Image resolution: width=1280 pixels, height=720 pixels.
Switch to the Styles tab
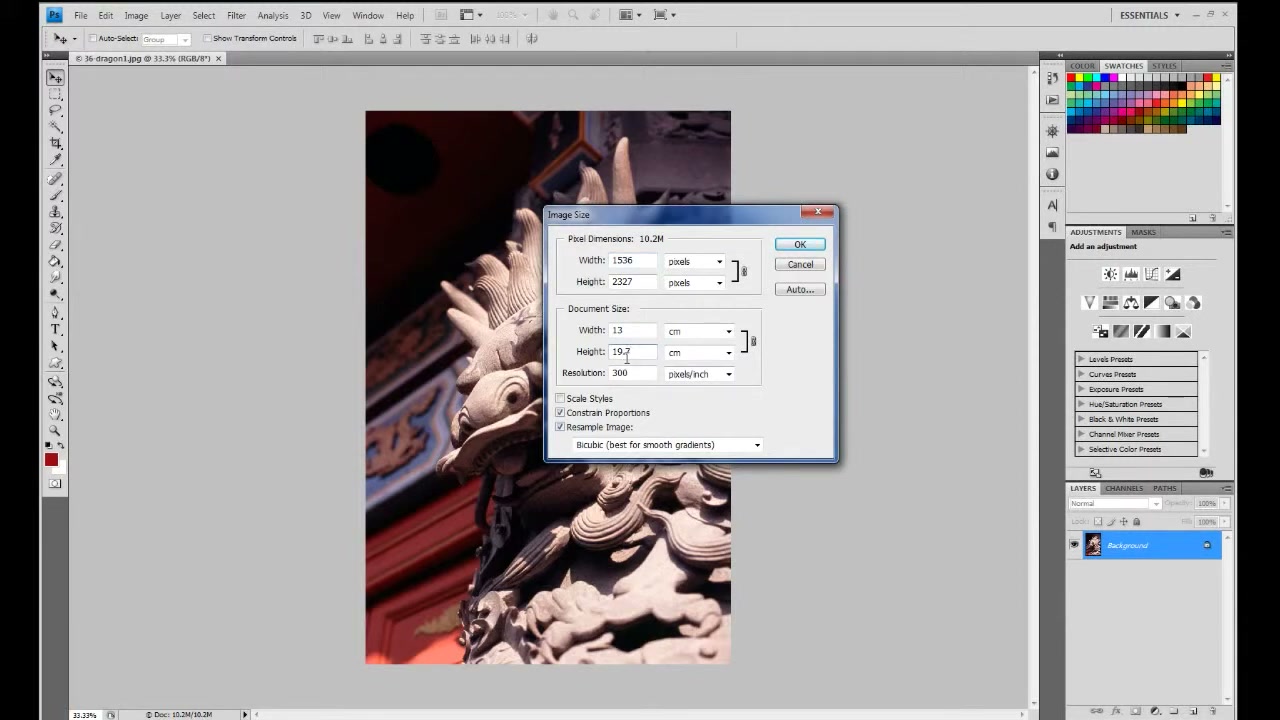point(1164,66)
